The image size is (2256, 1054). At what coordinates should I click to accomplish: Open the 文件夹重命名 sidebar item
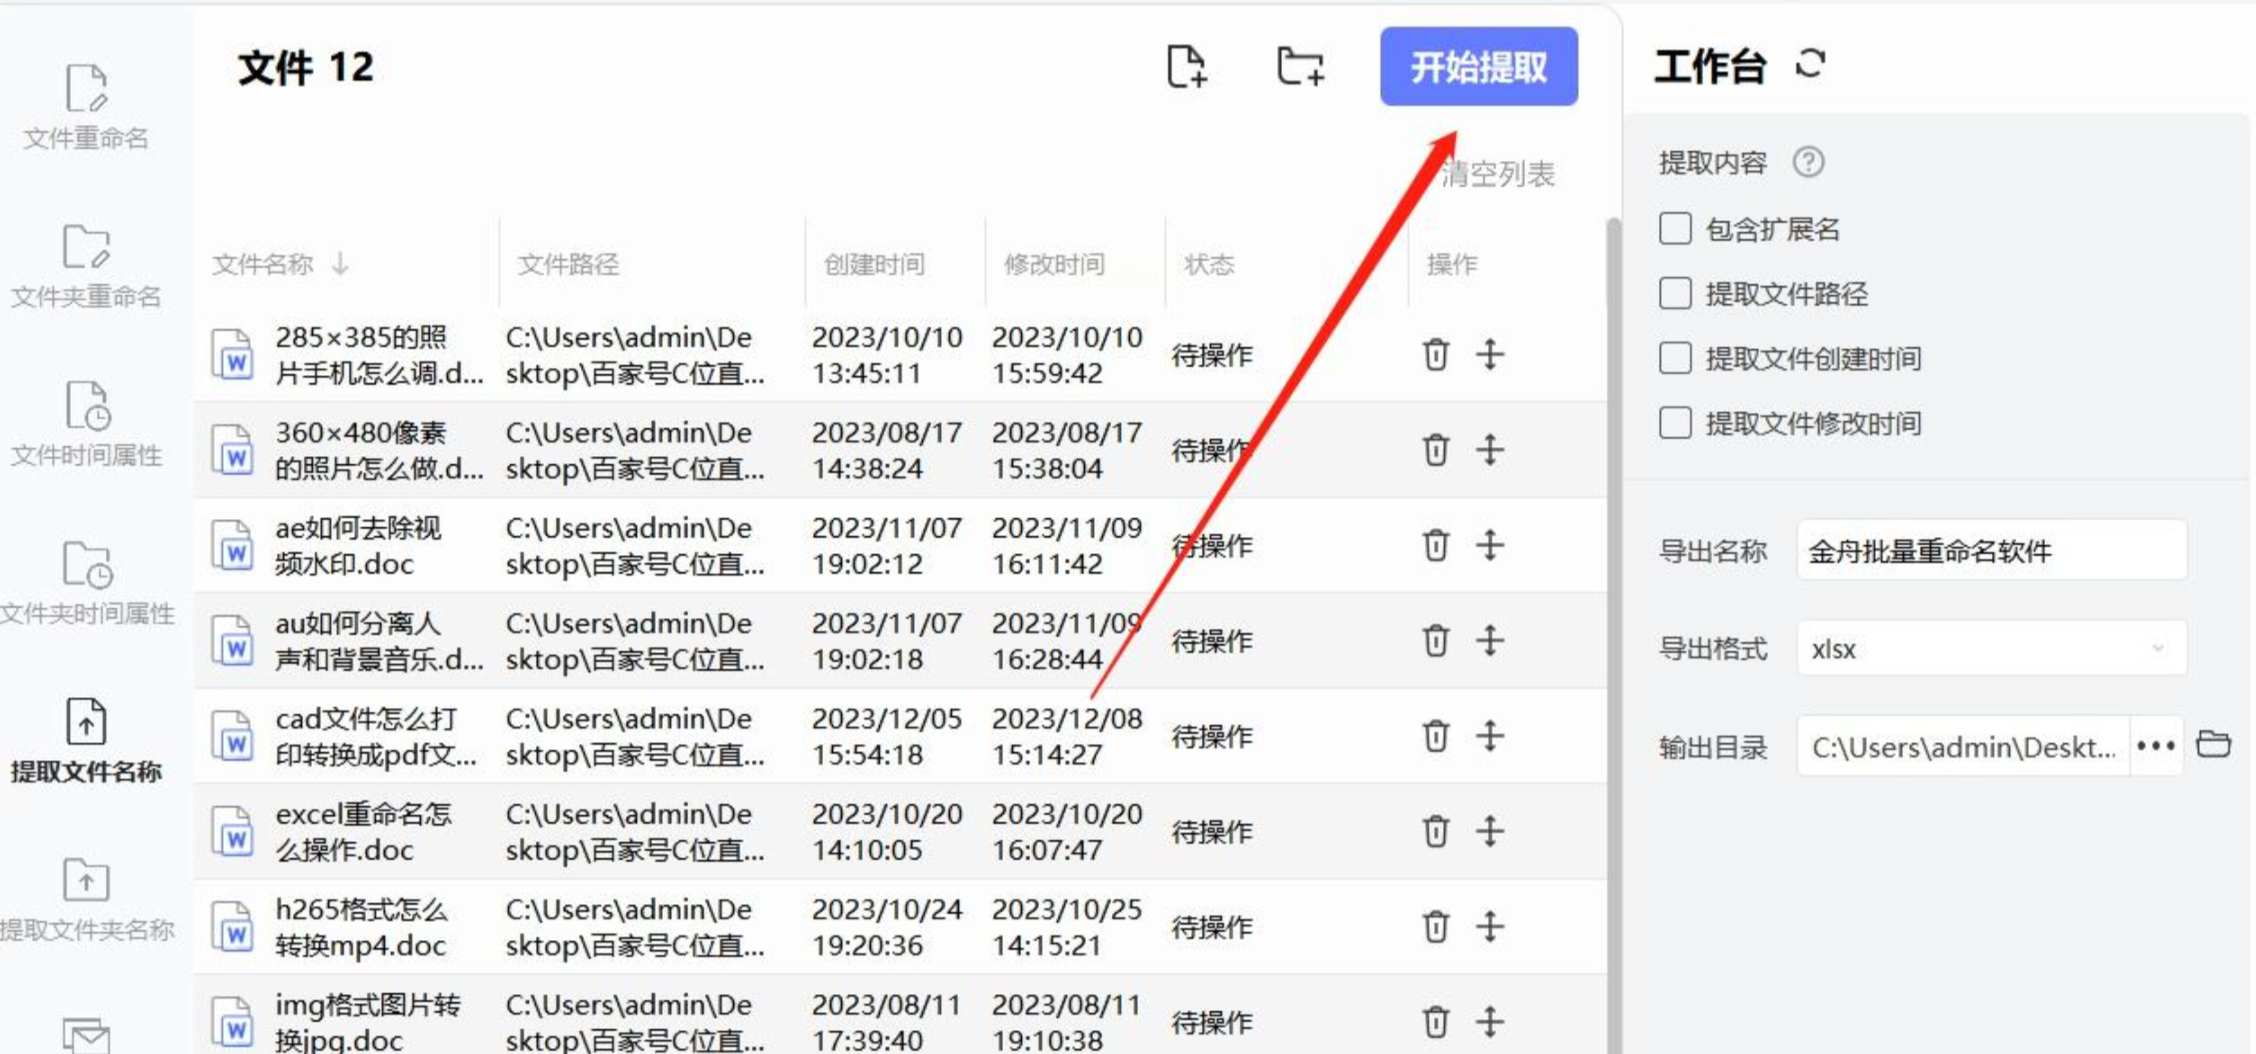[x=86, y=266]
